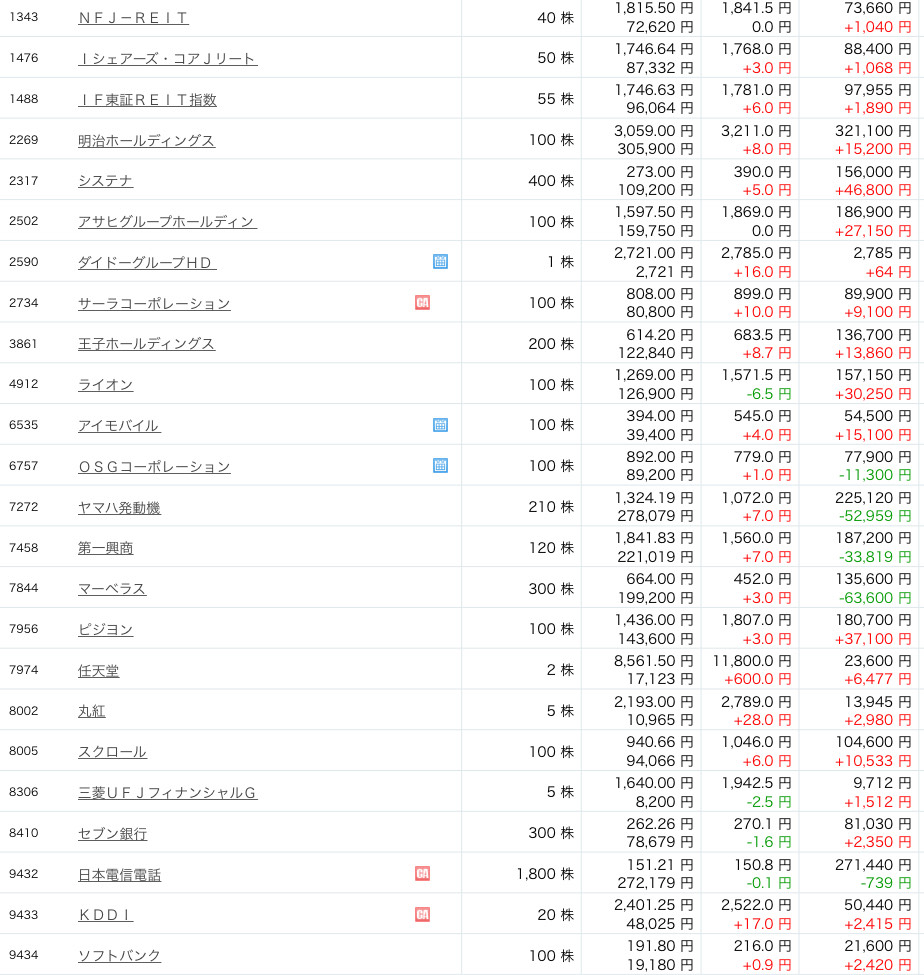Click システナ gain value +46,800 円

click(x=873, y=190)
